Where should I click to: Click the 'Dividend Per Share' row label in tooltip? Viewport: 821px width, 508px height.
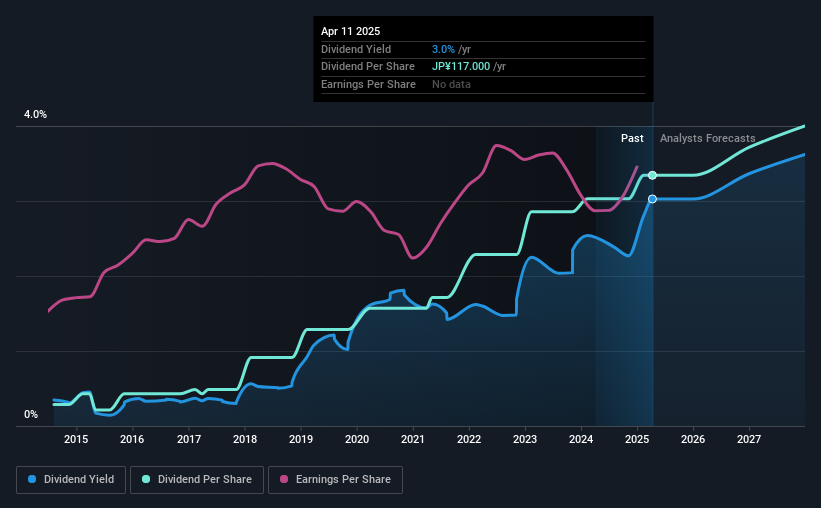(x=368, y=67)
